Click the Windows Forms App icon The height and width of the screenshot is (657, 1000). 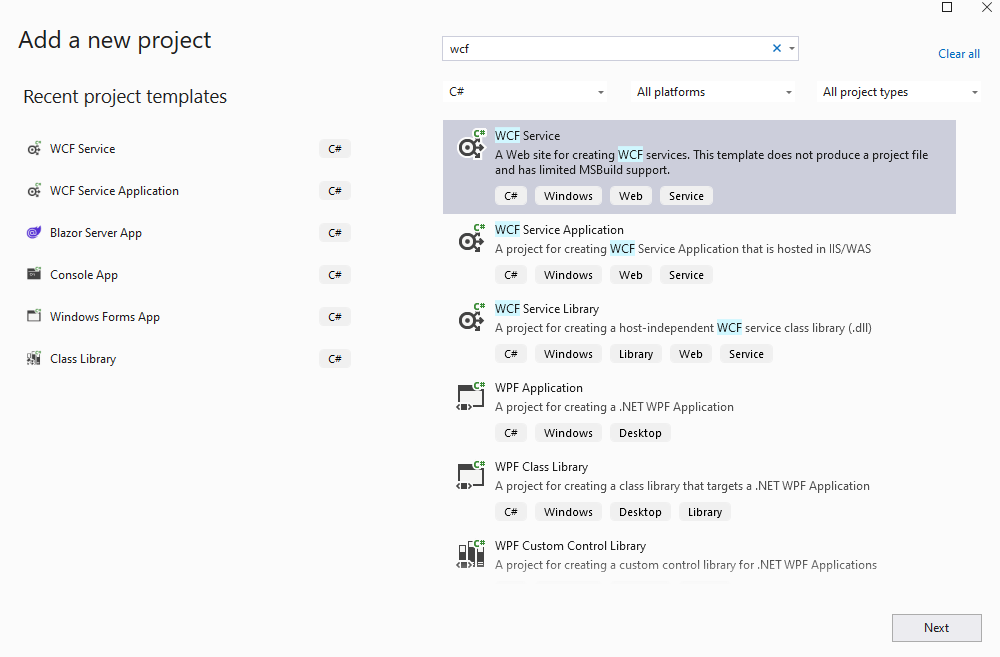pos(34,316)
